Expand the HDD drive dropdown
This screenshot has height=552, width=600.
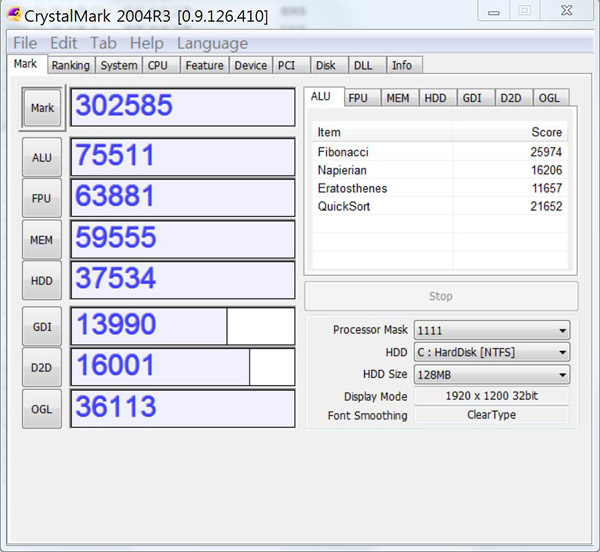coord(492,352)
